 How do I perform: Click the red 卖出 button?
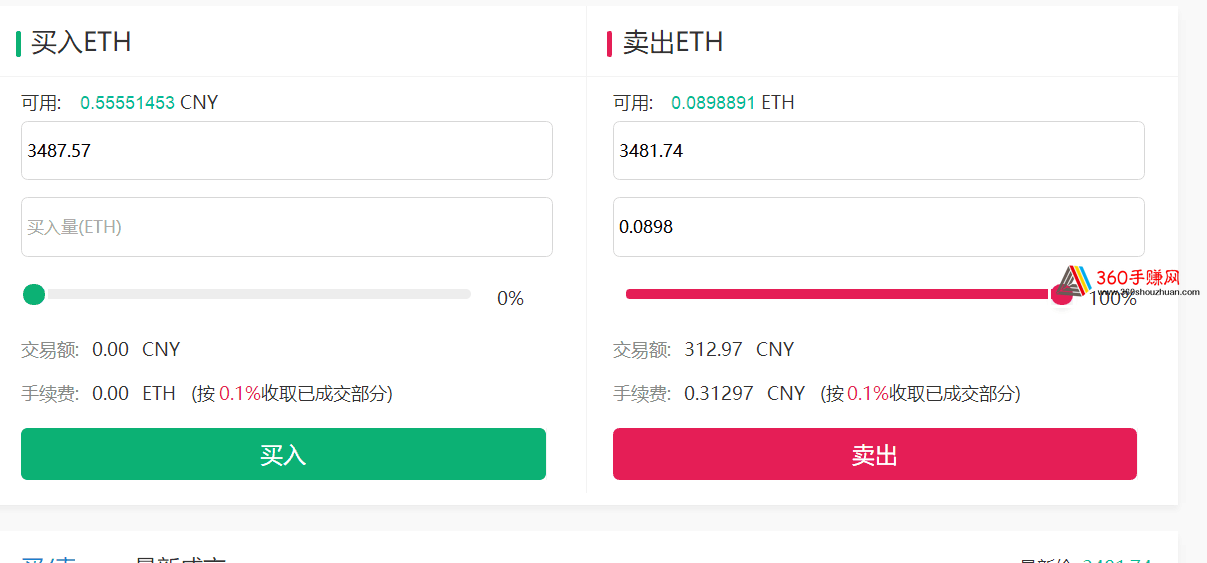point(875,454)
